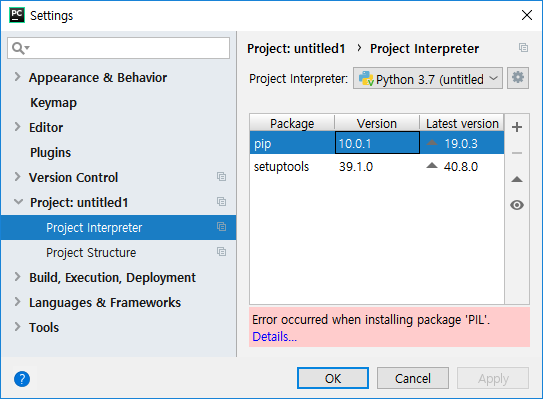Click the plus icon to install package
This screenshot has width=543, height=399.
[517, 127]
